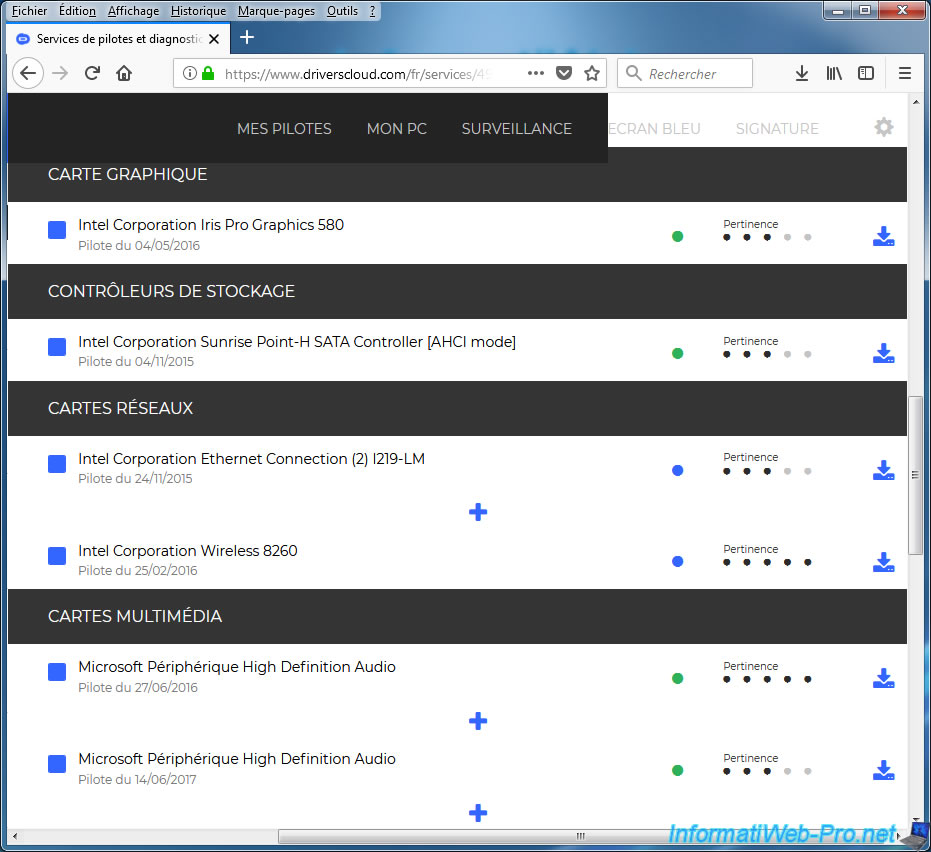The image size is (931, 852).
Task: Bookmark this page with the star icon
Action: tap(592, 73)
